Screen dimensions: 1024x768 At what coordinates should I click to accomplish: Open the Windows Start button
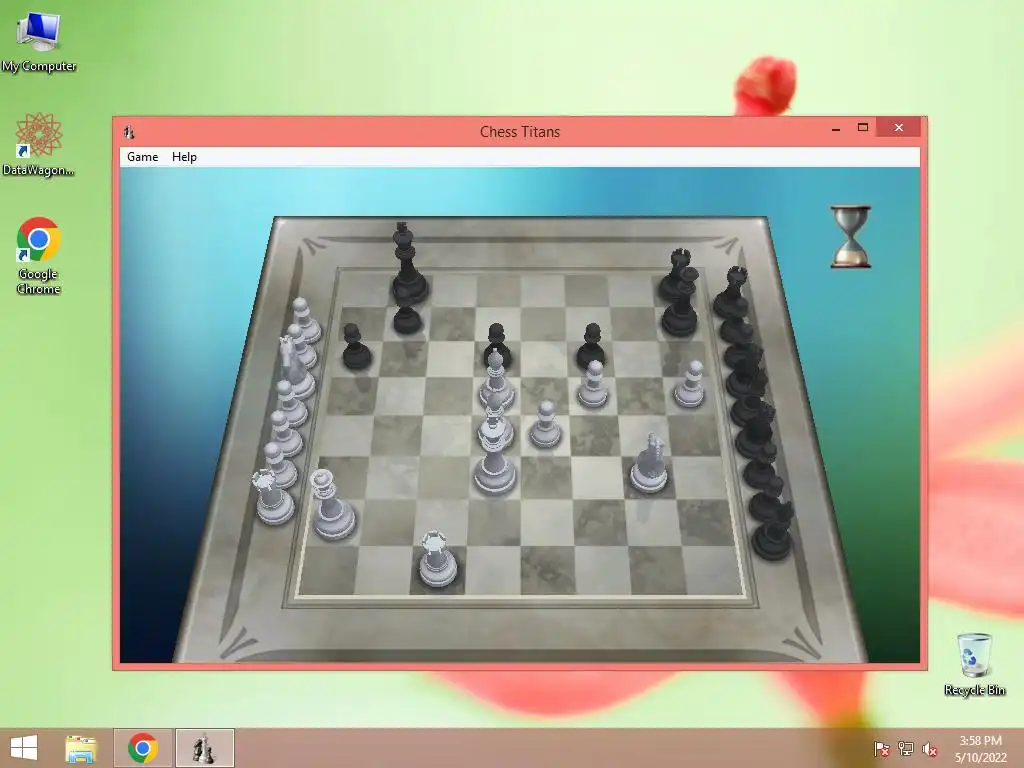click(24, 748)
